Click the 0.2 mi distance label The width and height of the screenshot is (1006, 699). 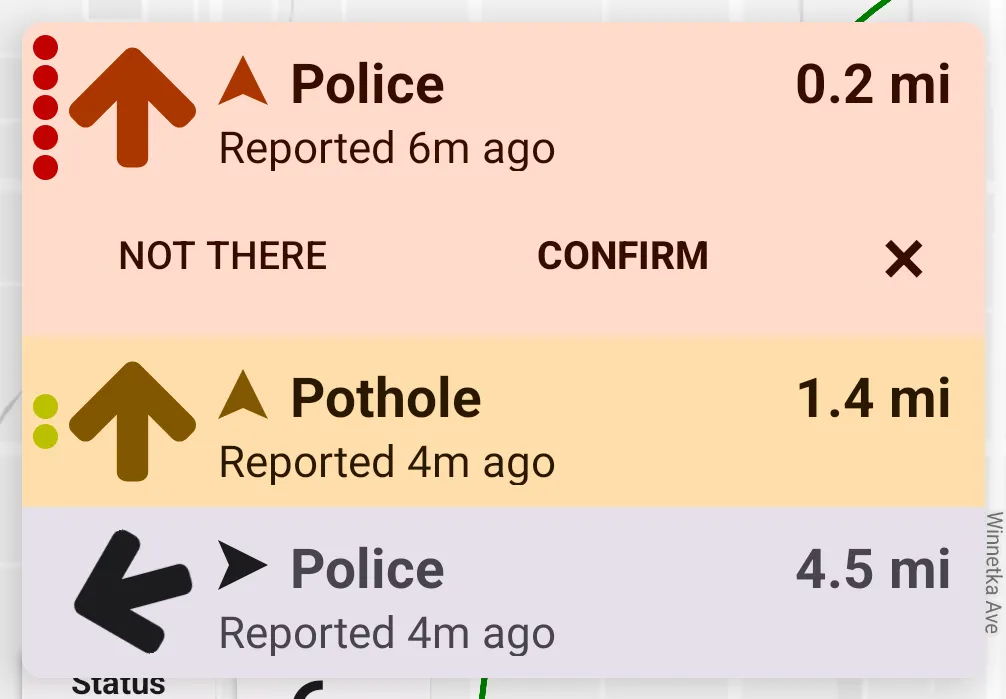point(872,84)
